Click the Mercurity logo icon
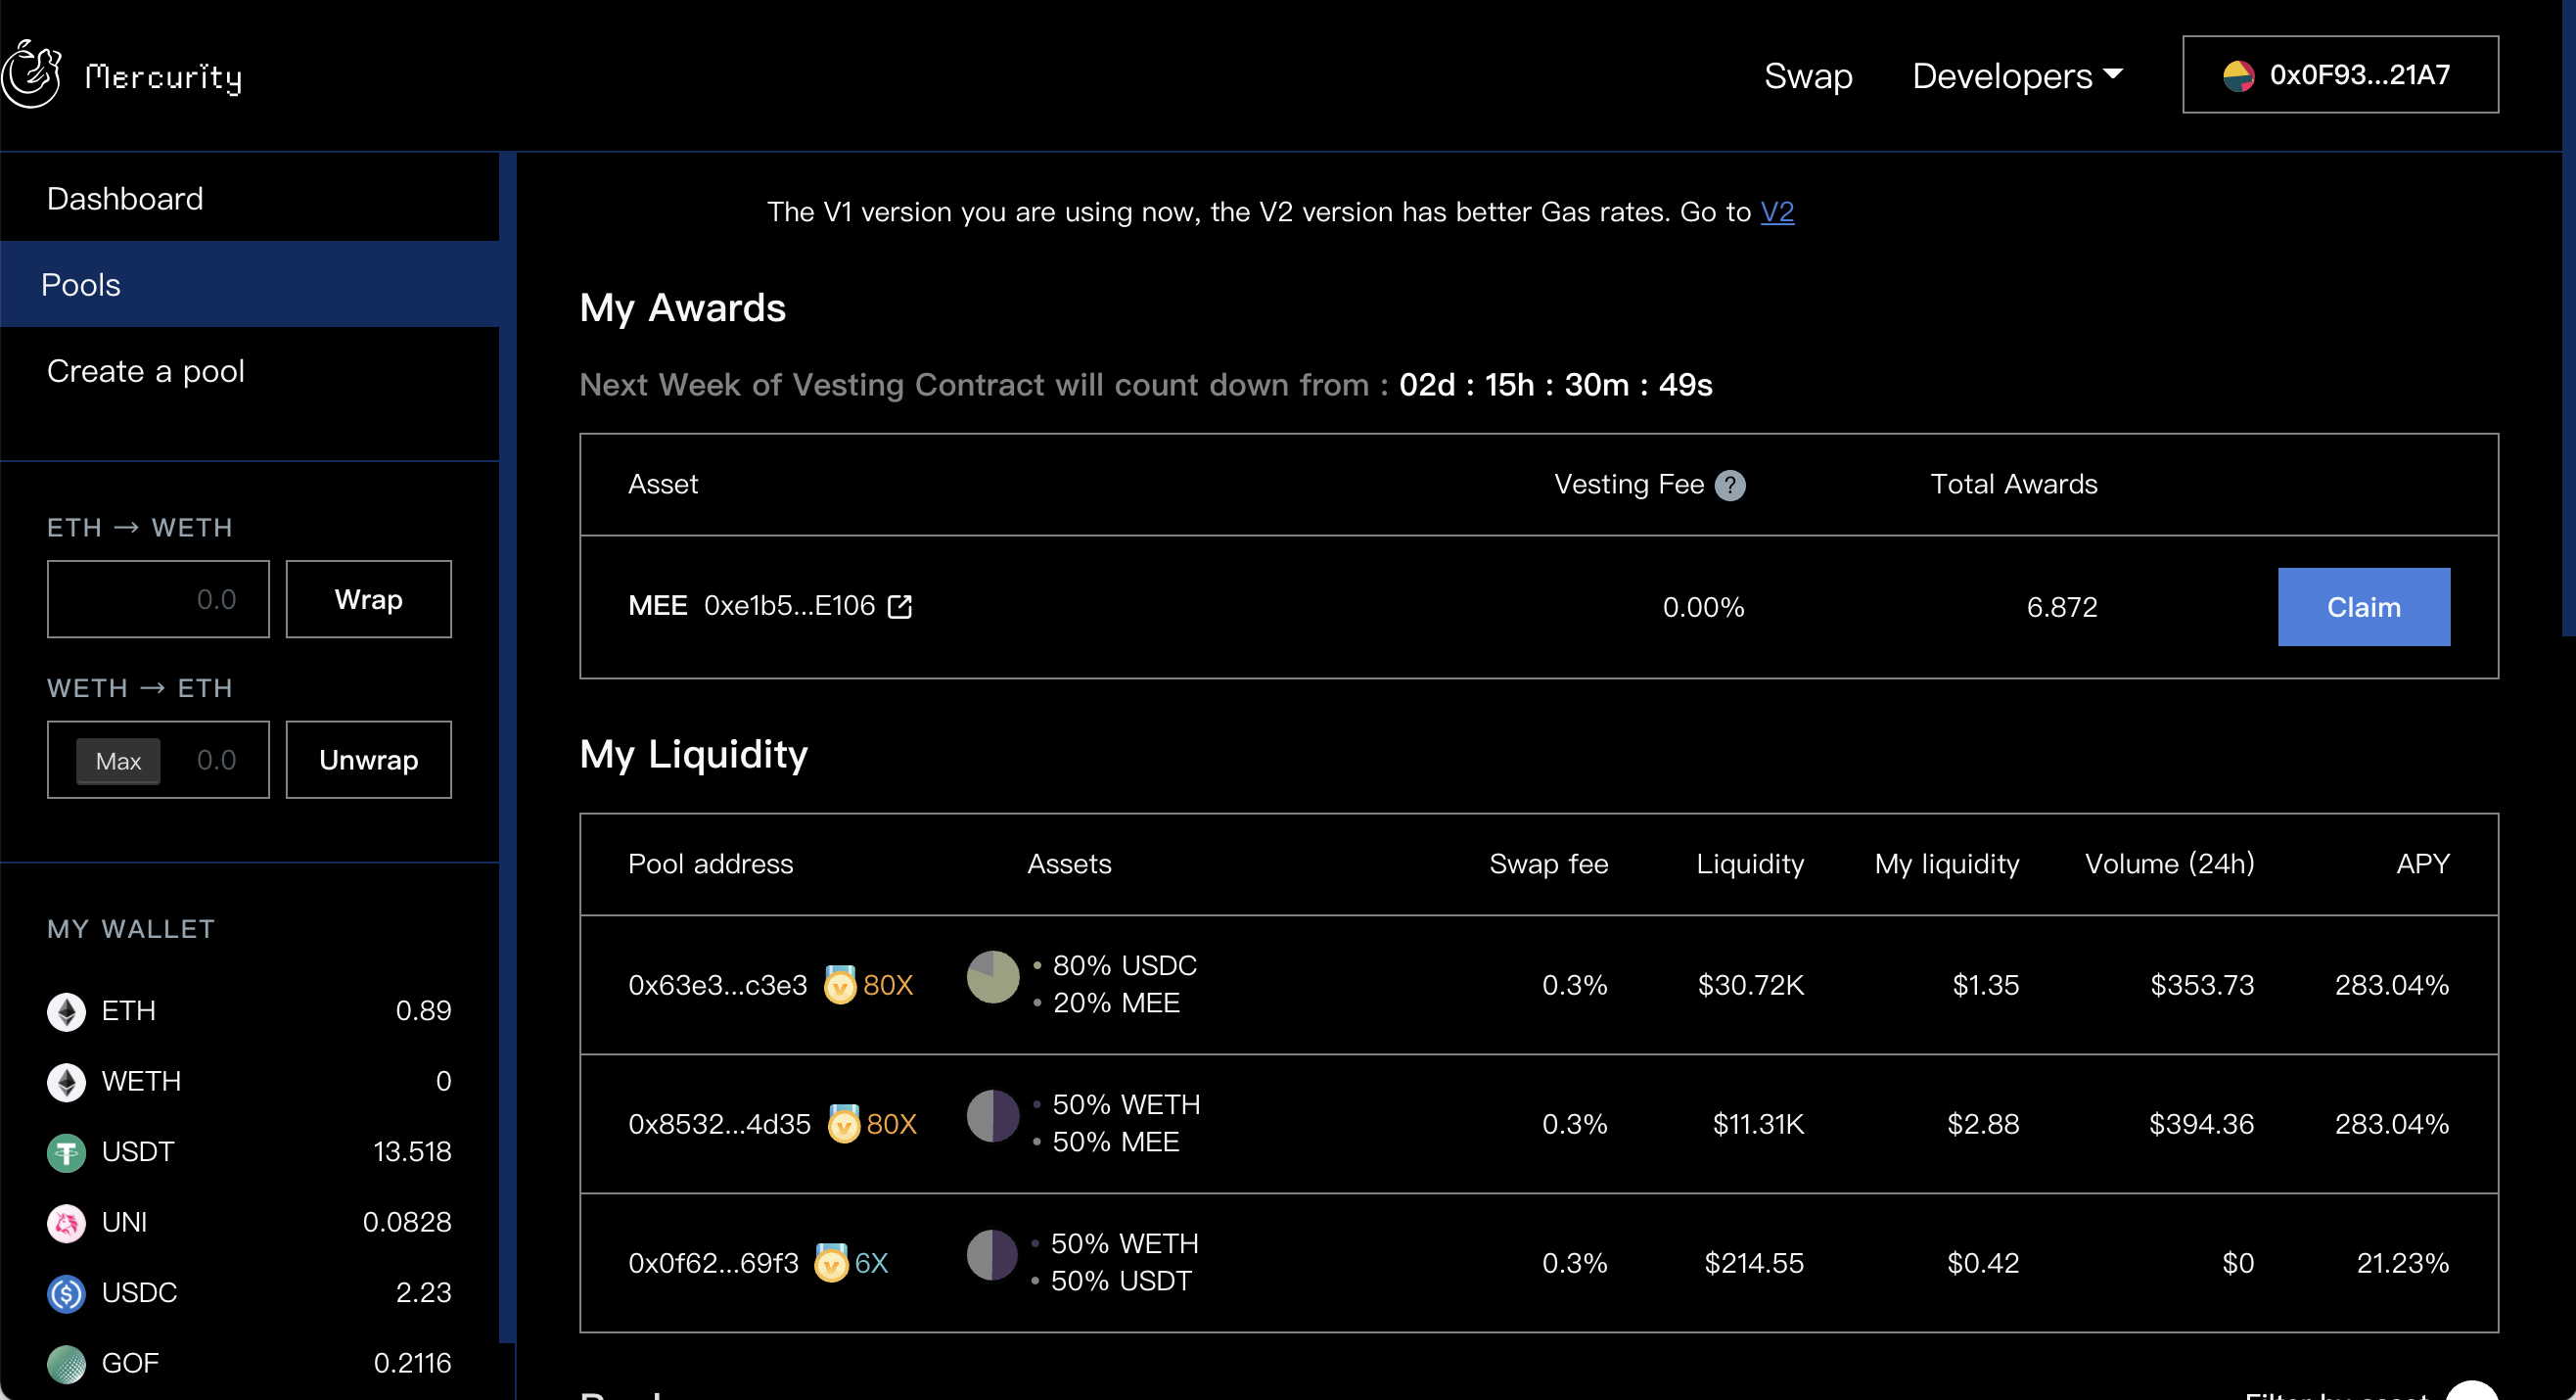This screenshot has width=2576, height=1400. coord(32,74)
